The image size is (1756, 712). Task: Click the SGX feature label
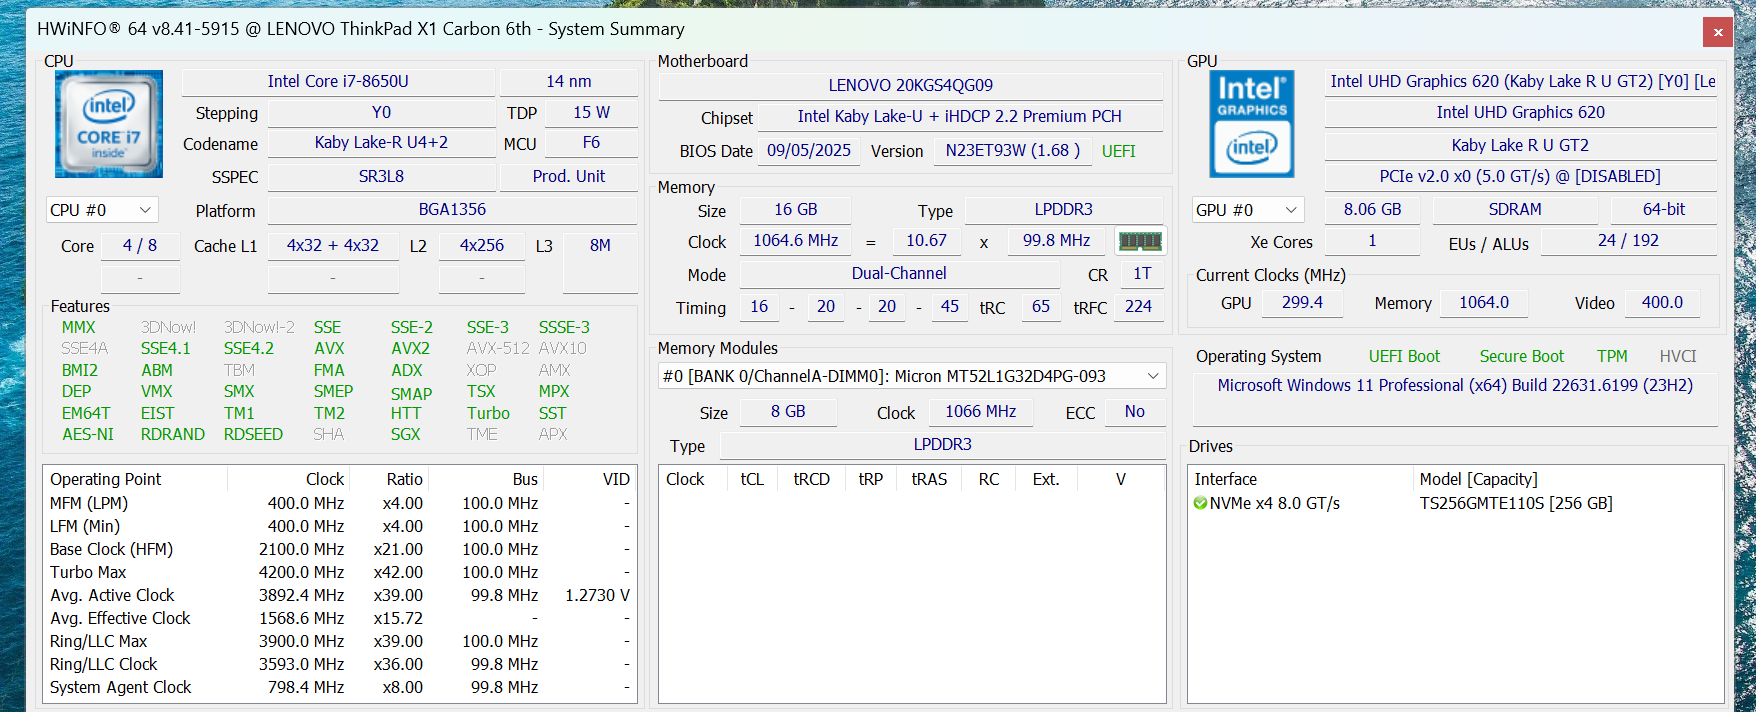click(x=405, y=435)
